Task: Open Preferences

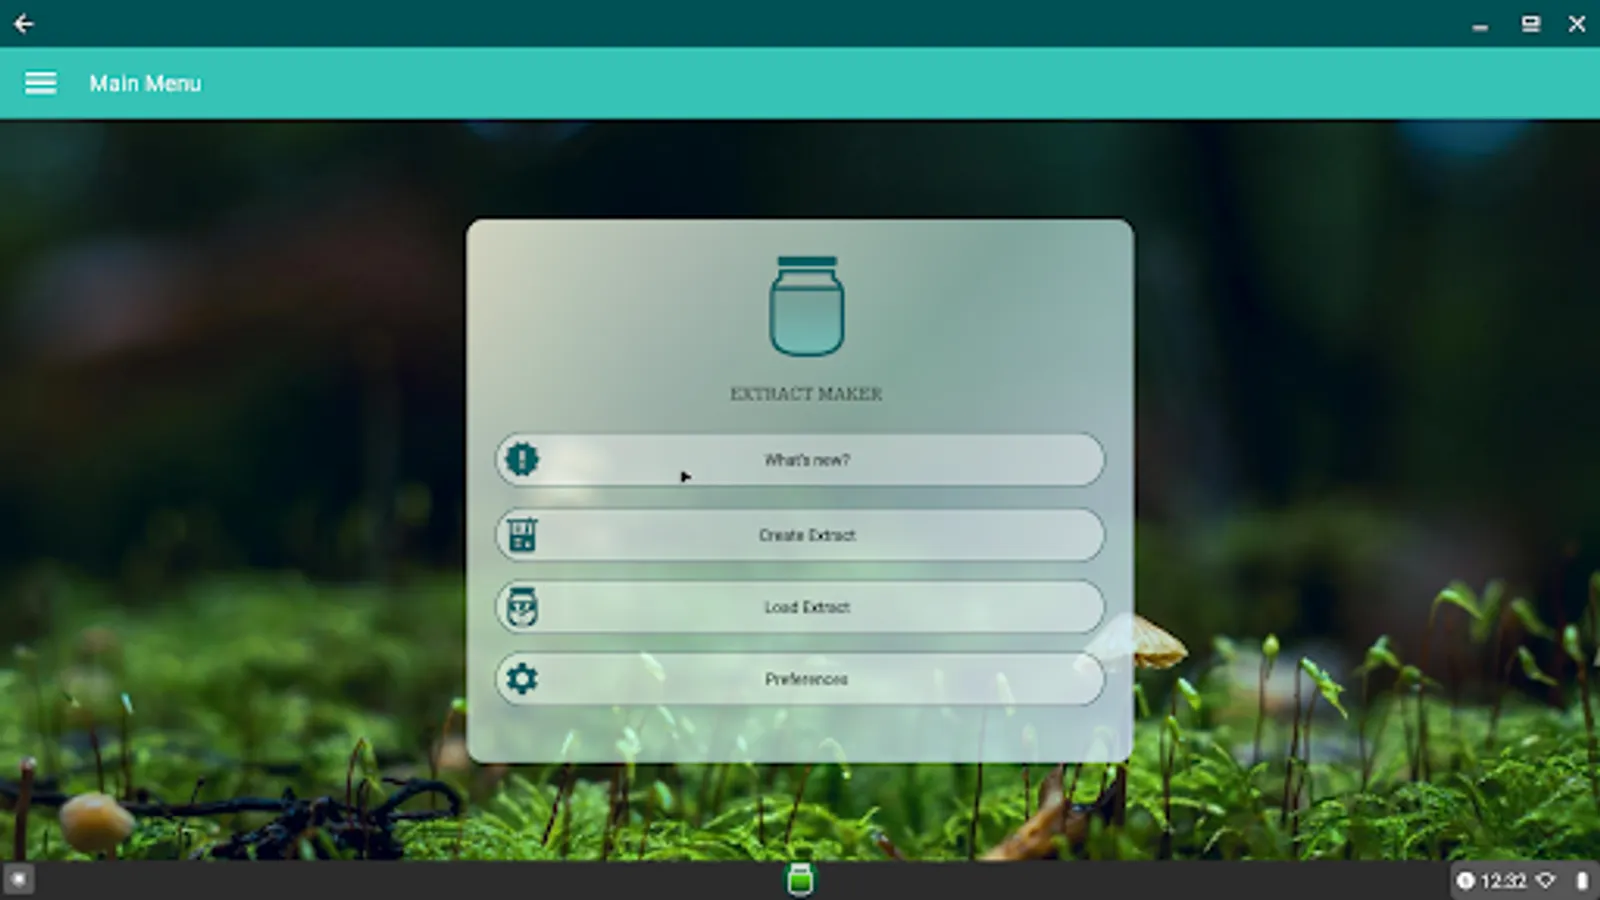Action: tap(806, 678)
